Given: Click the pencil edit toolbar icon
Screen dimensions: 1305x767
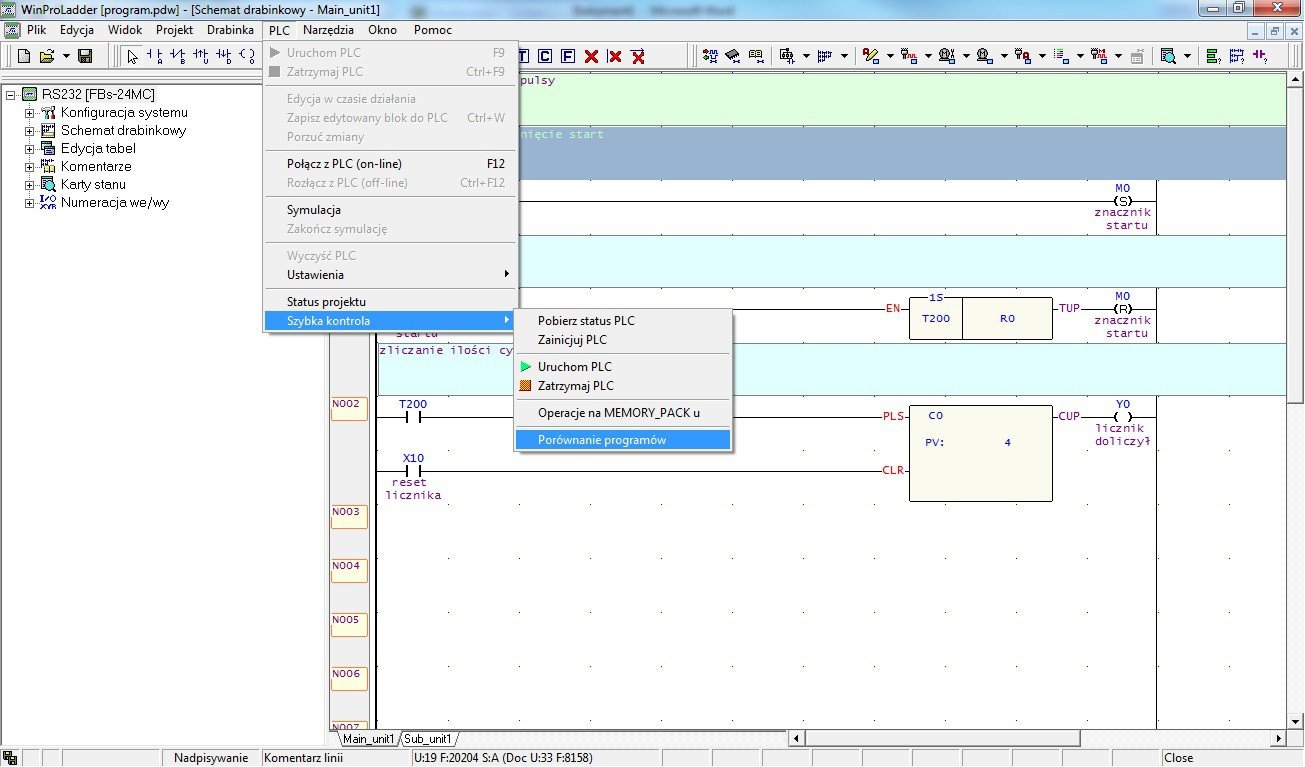Looking at the screenshot, I should [870, 56].
